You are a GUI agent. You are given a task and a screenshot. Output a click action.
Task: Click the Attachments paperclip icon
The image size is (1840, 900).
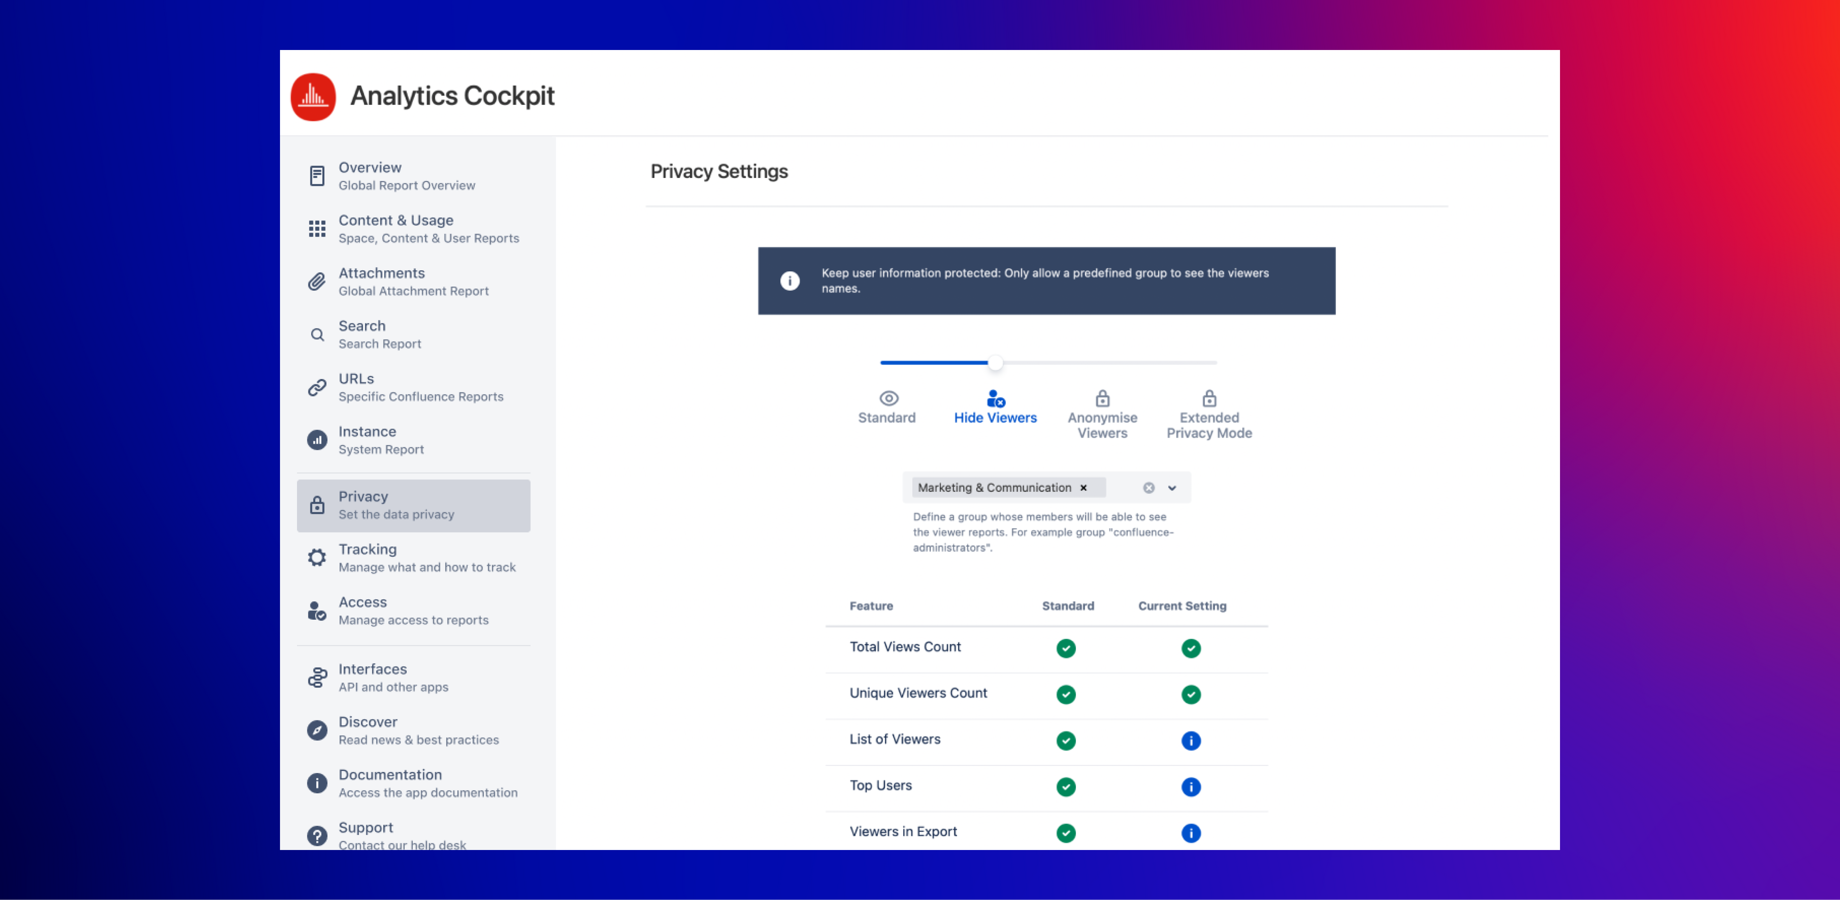click(x=316, y=281)
